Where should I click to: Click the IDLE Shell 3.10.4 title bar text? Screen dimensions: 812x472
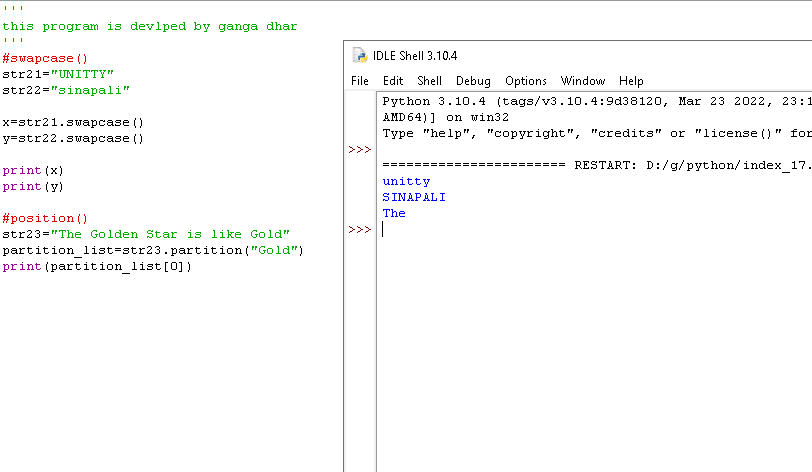point(415,56)
